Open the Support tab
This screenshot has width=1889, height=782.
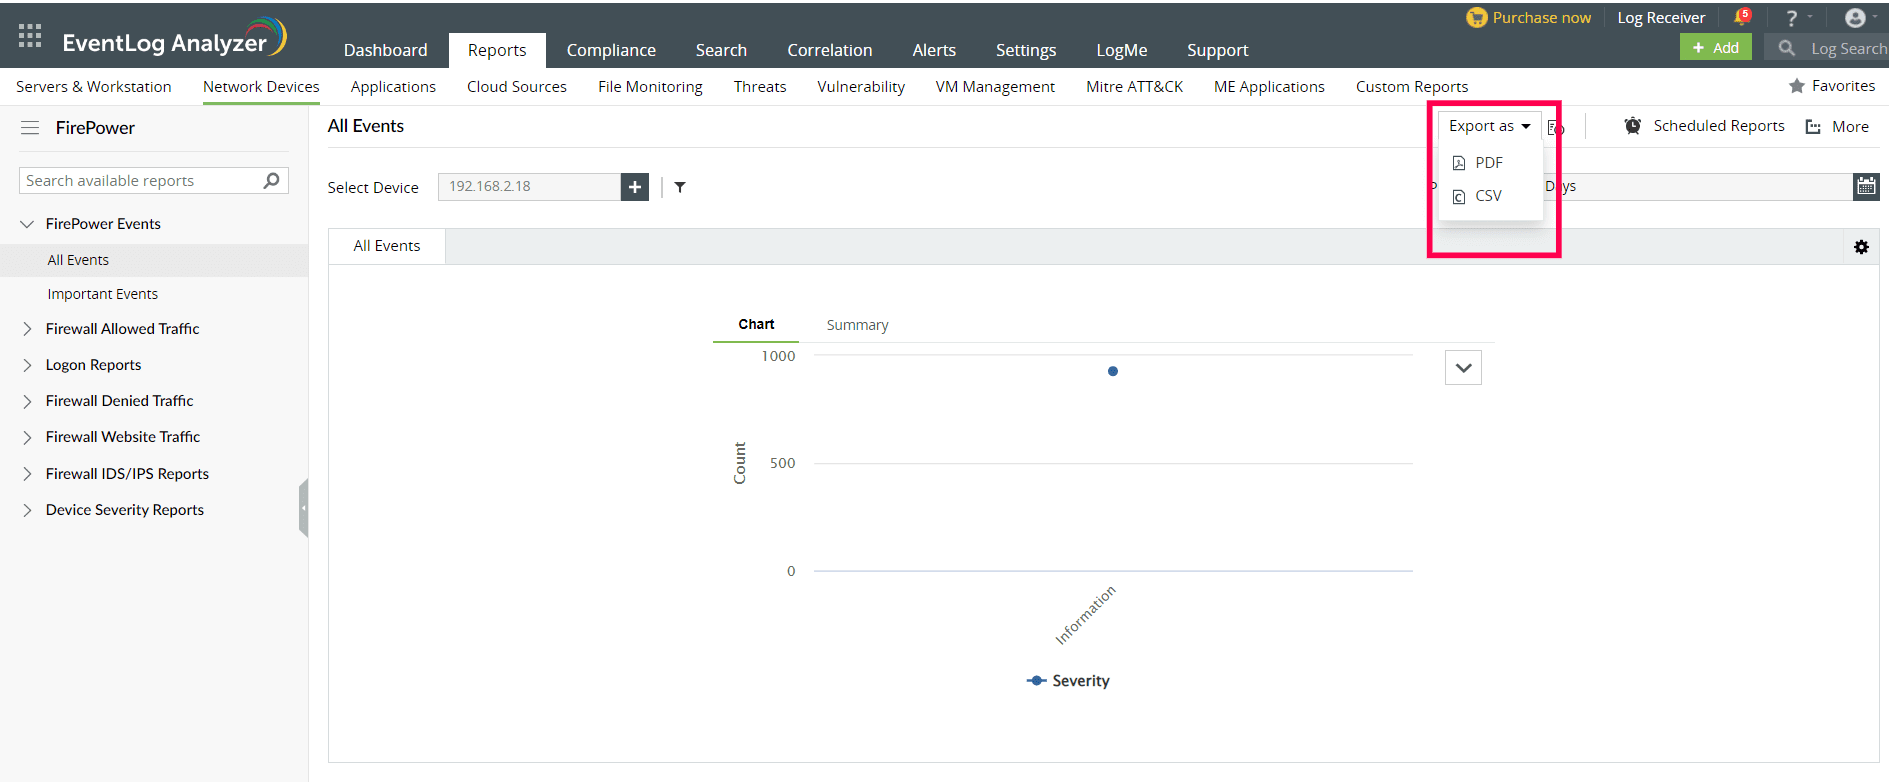(1217, 50)
